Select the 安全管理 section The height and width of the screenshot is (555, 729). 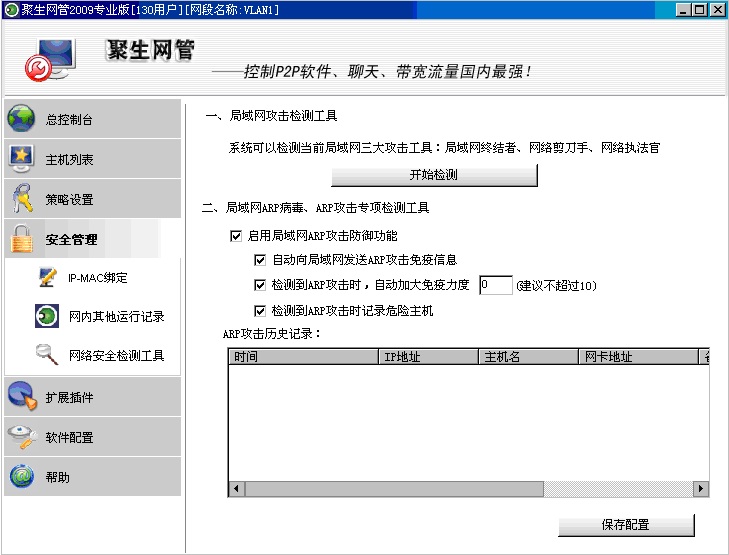(93, 239)
